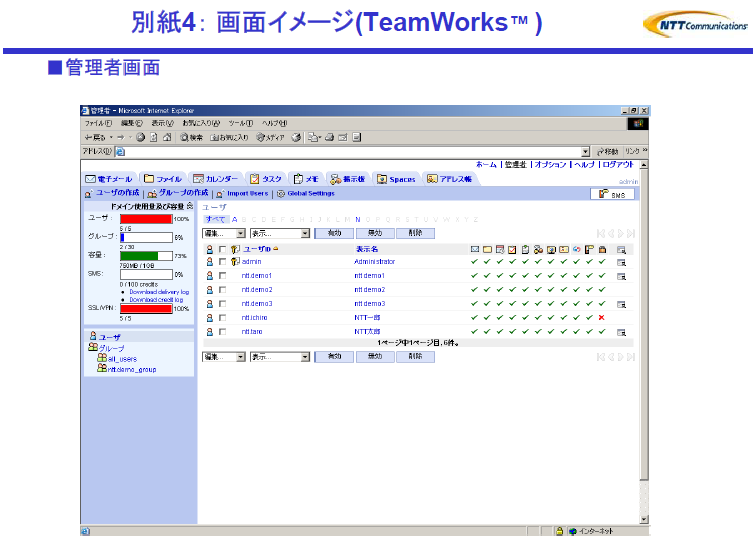Viewport: 754px width, 540px height.
Task: Click the IE Refresh toolbar icon
Action: tap(154, 138)
